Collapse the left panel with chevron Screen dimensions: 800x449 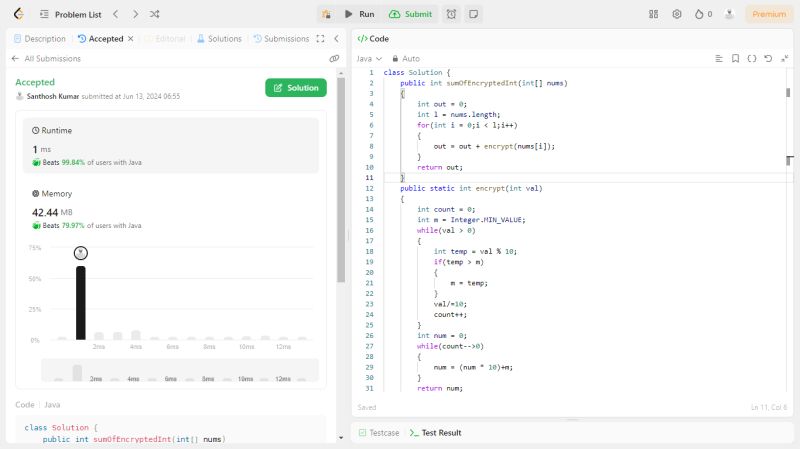click(x=336, y=38)
